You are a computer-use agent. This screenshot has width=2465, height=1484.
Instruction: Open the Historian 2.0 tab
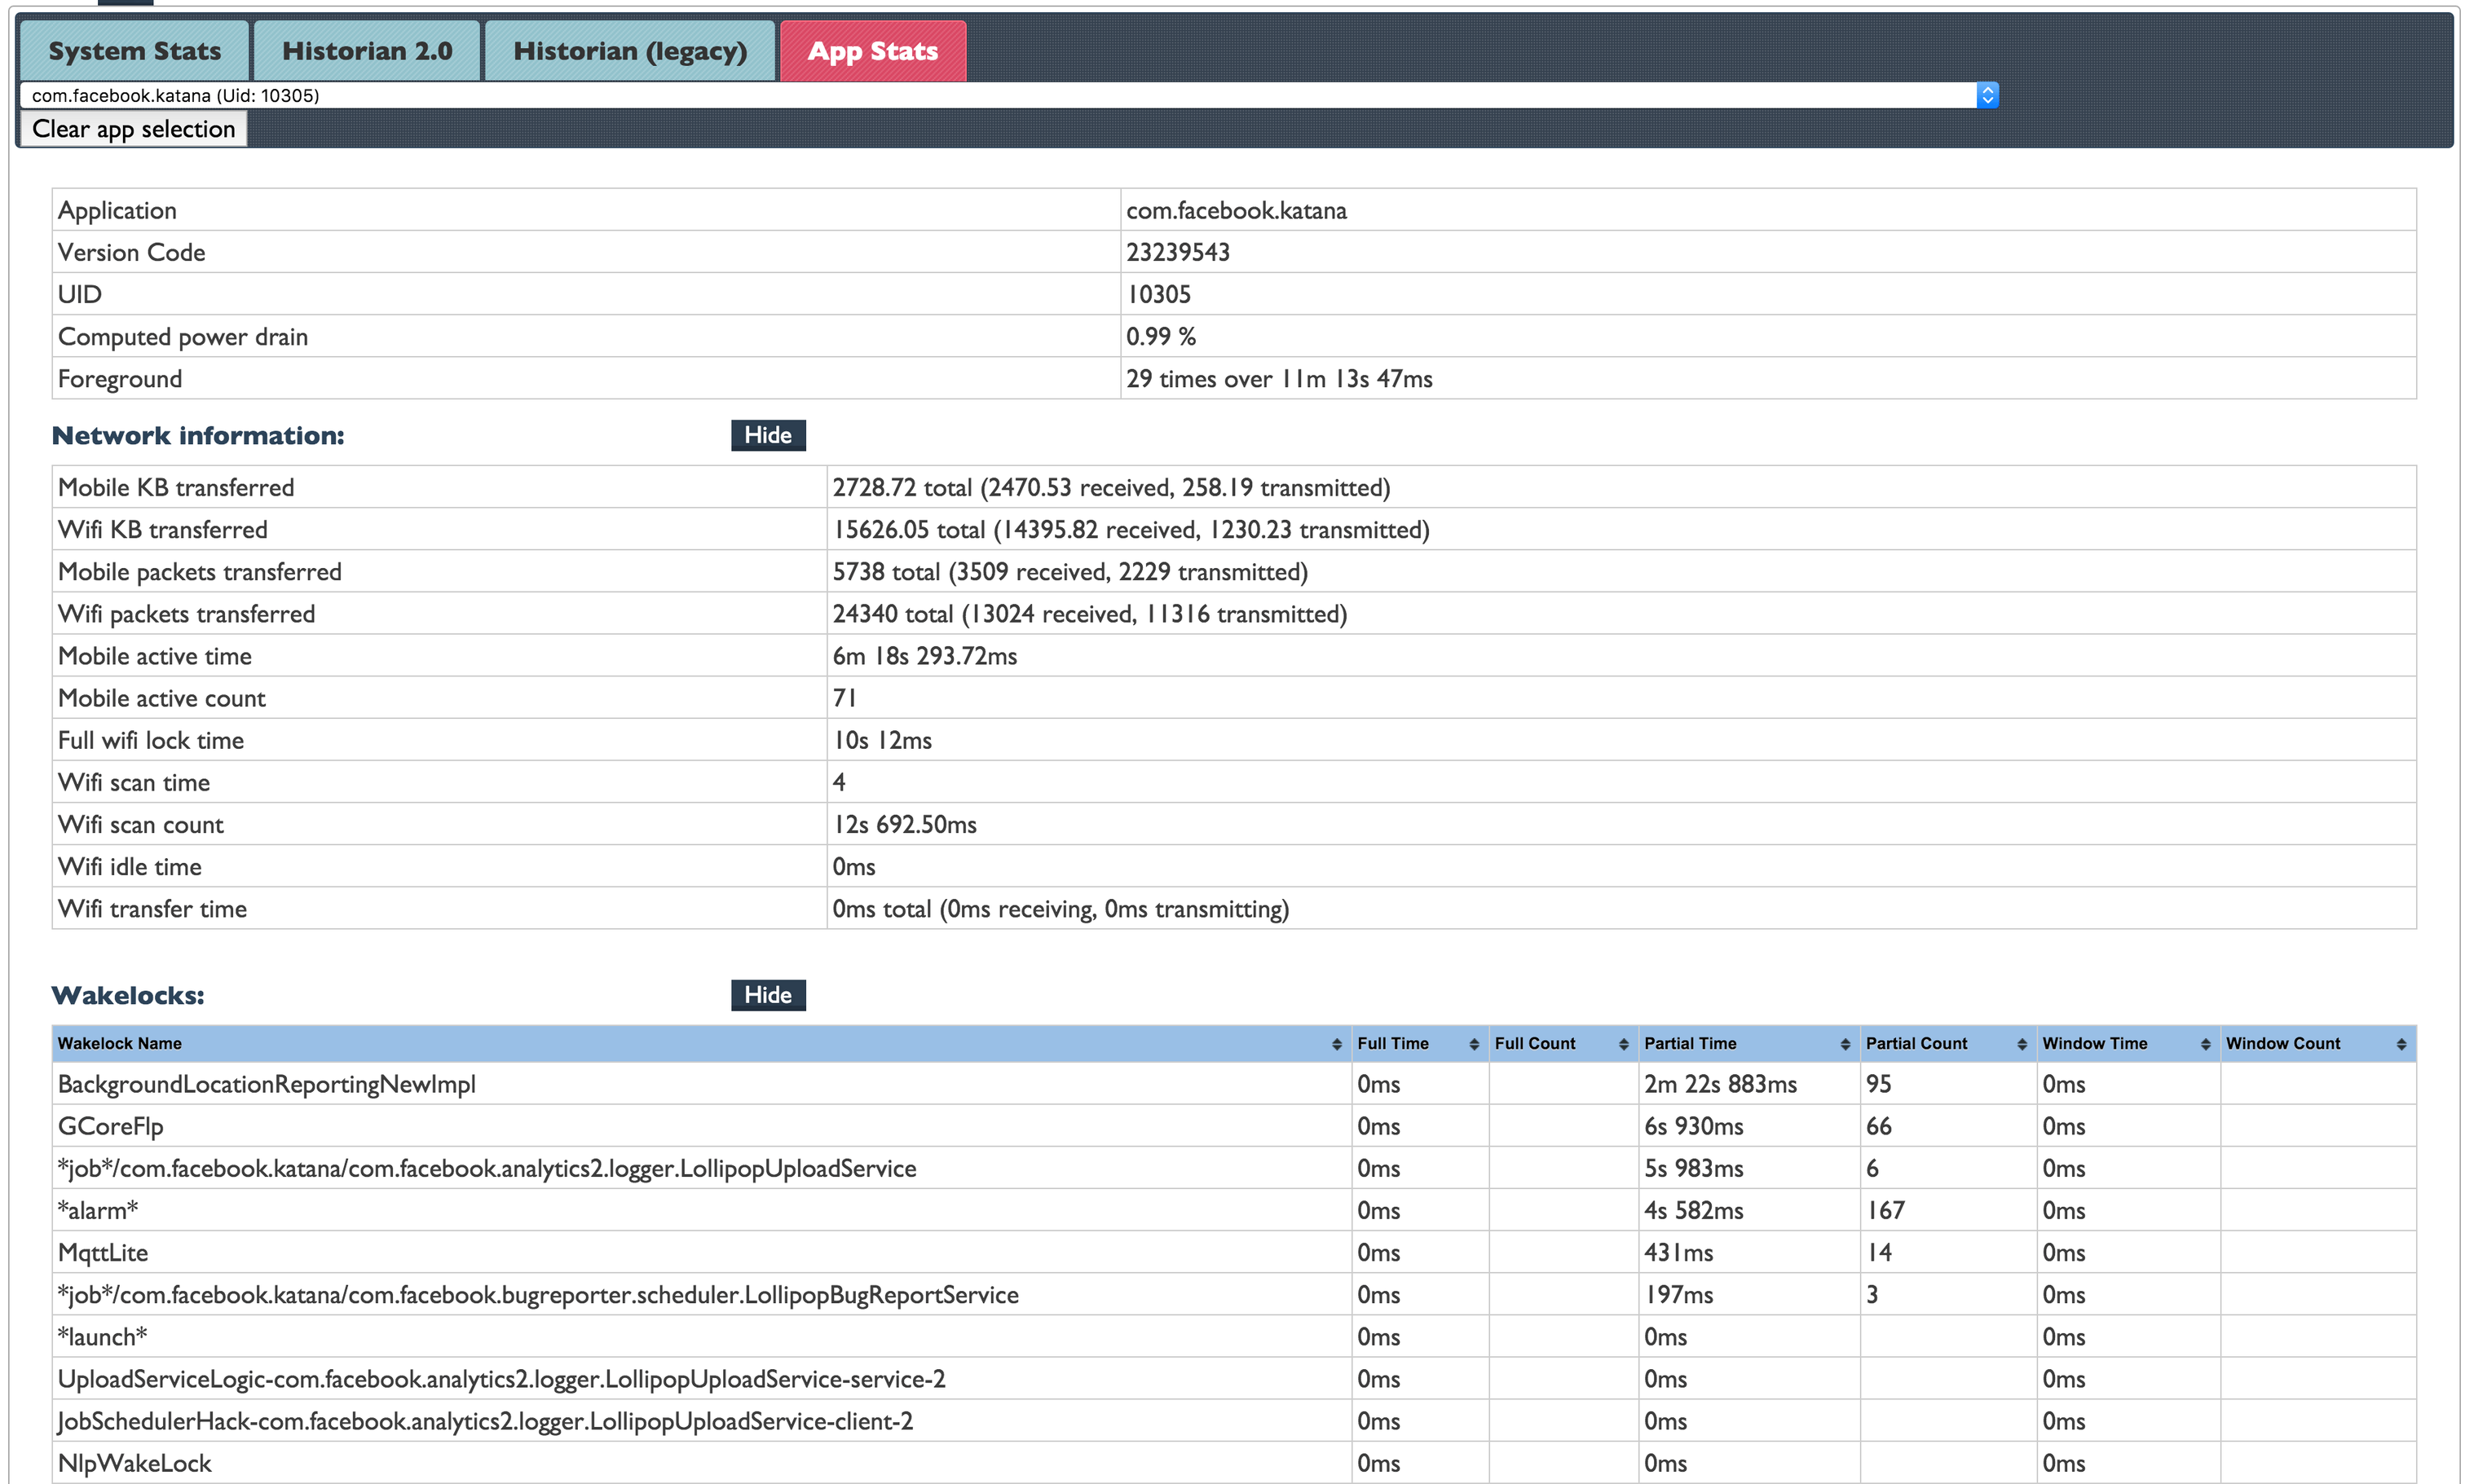(x=367, y=51)
